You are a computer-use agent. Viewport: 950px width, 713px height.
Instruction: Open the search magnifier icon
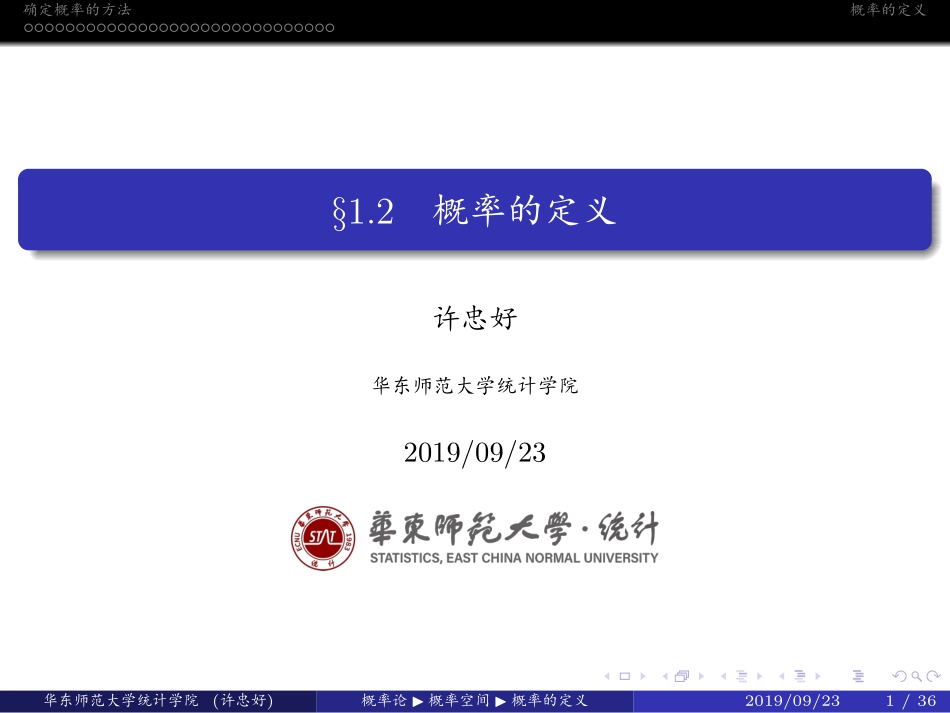coord(917,675)
